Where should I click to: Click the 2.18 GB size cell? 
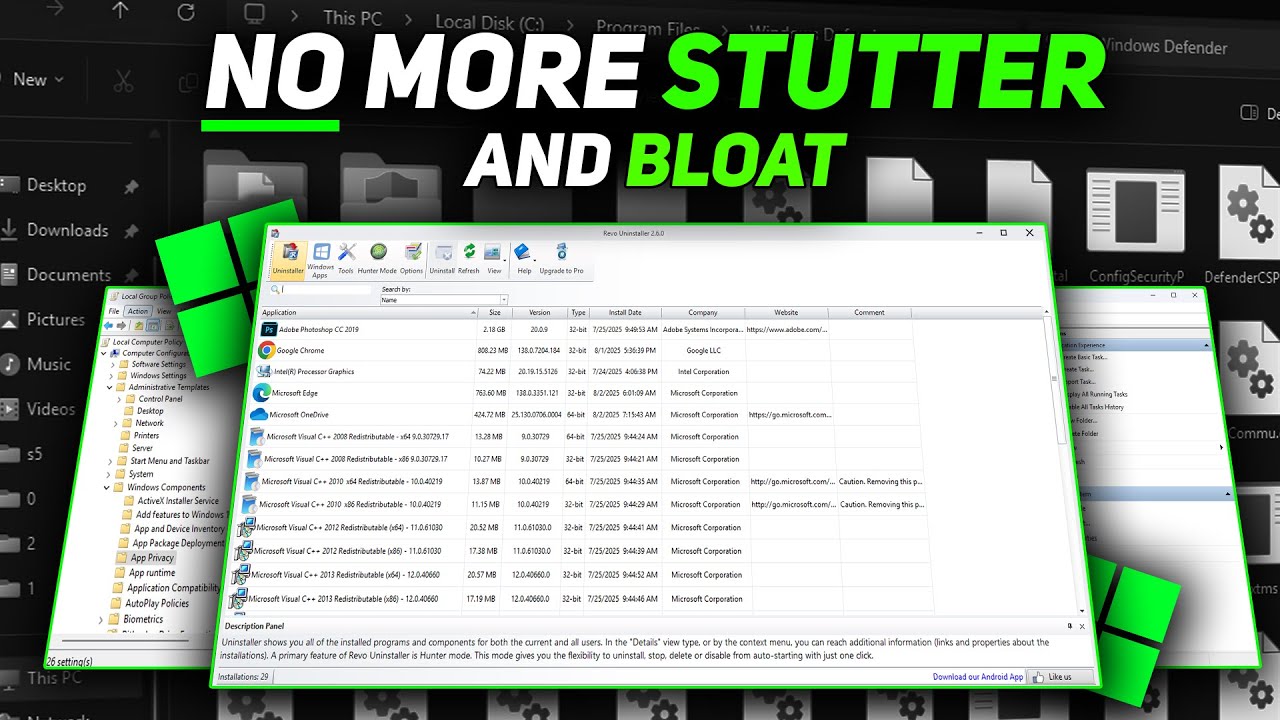pyautogui.click(x=494, y=329)
